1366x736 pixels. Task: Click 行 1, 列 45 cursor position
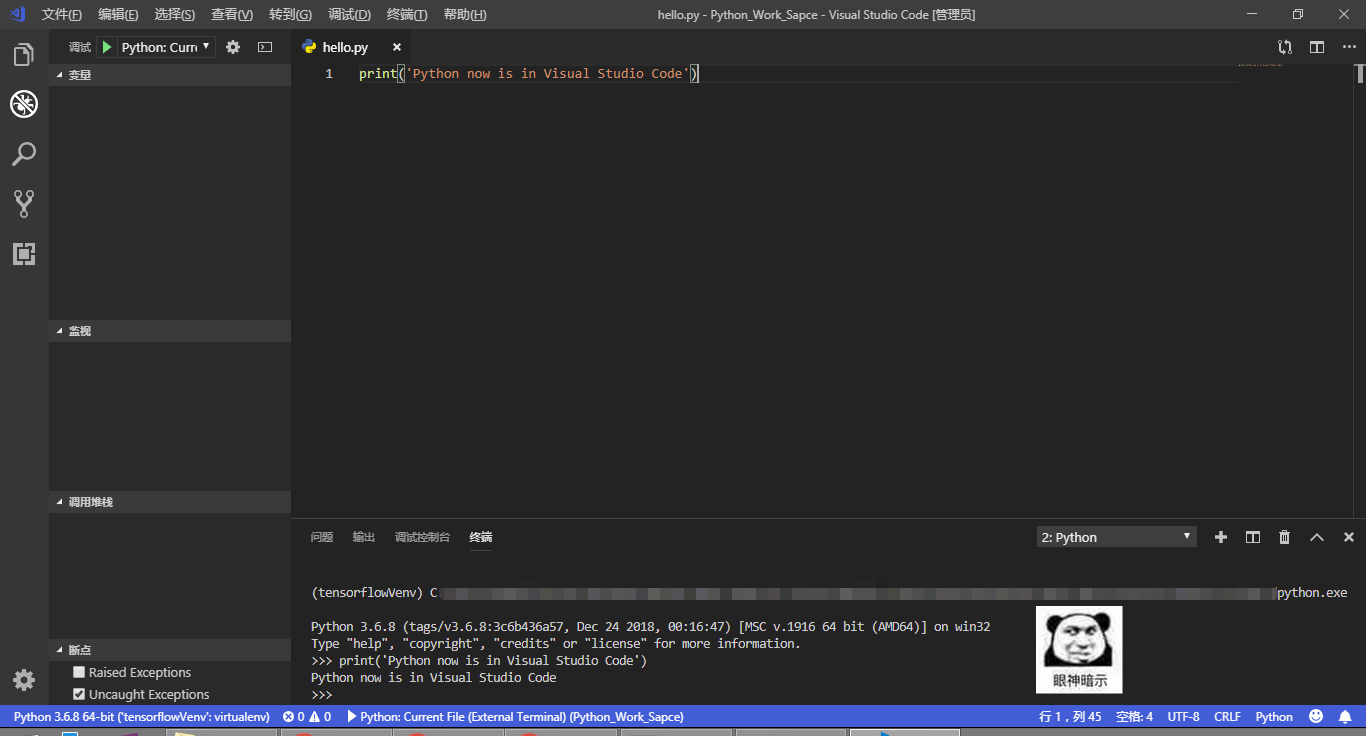(x=1070, y=716)
